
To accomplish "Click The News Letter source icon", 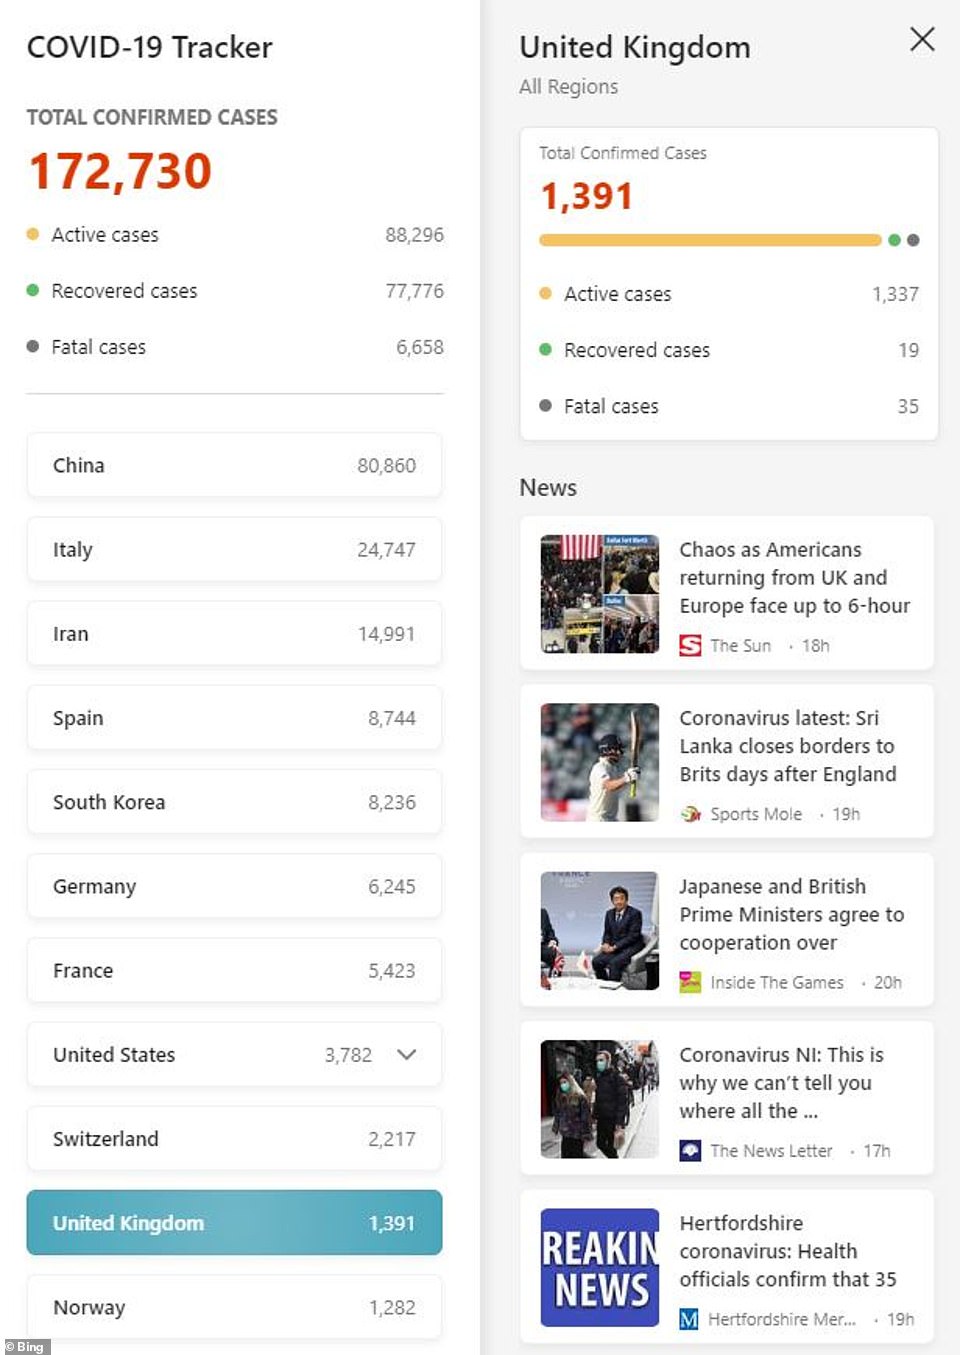I will (690, 1150).
